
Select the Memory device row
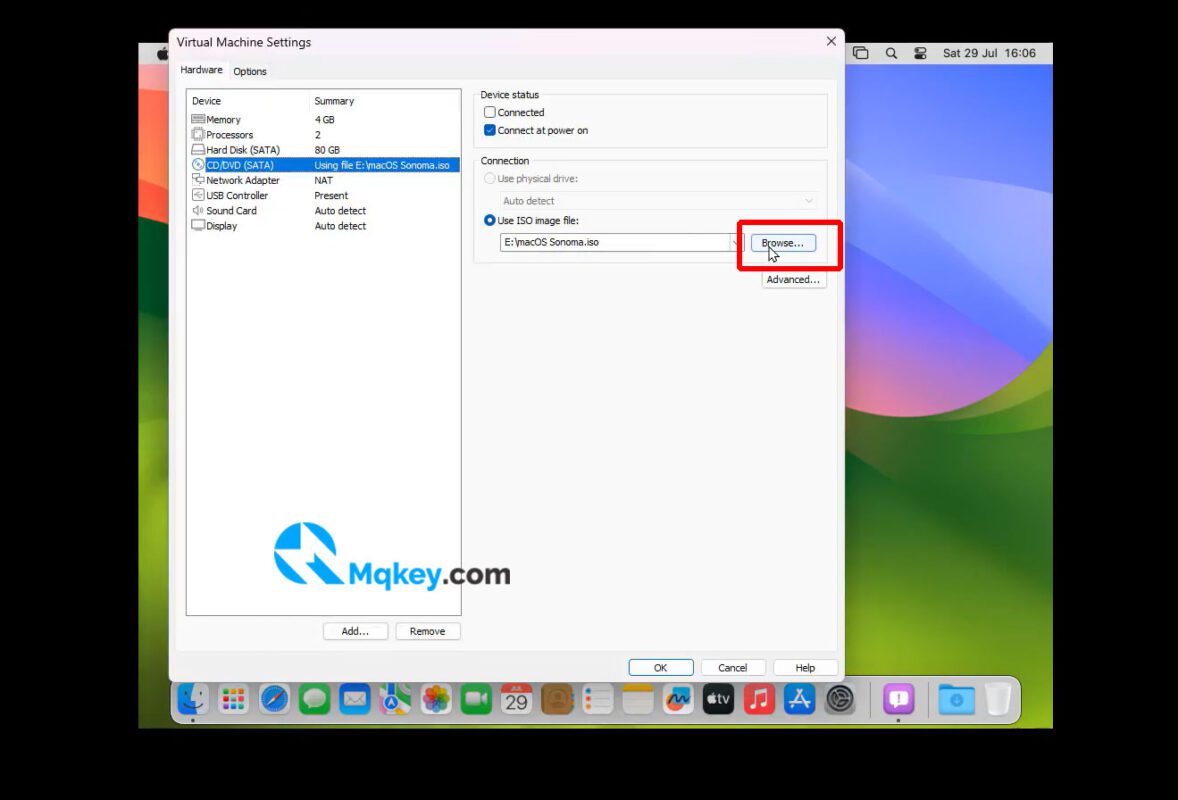tap(324, 119)
